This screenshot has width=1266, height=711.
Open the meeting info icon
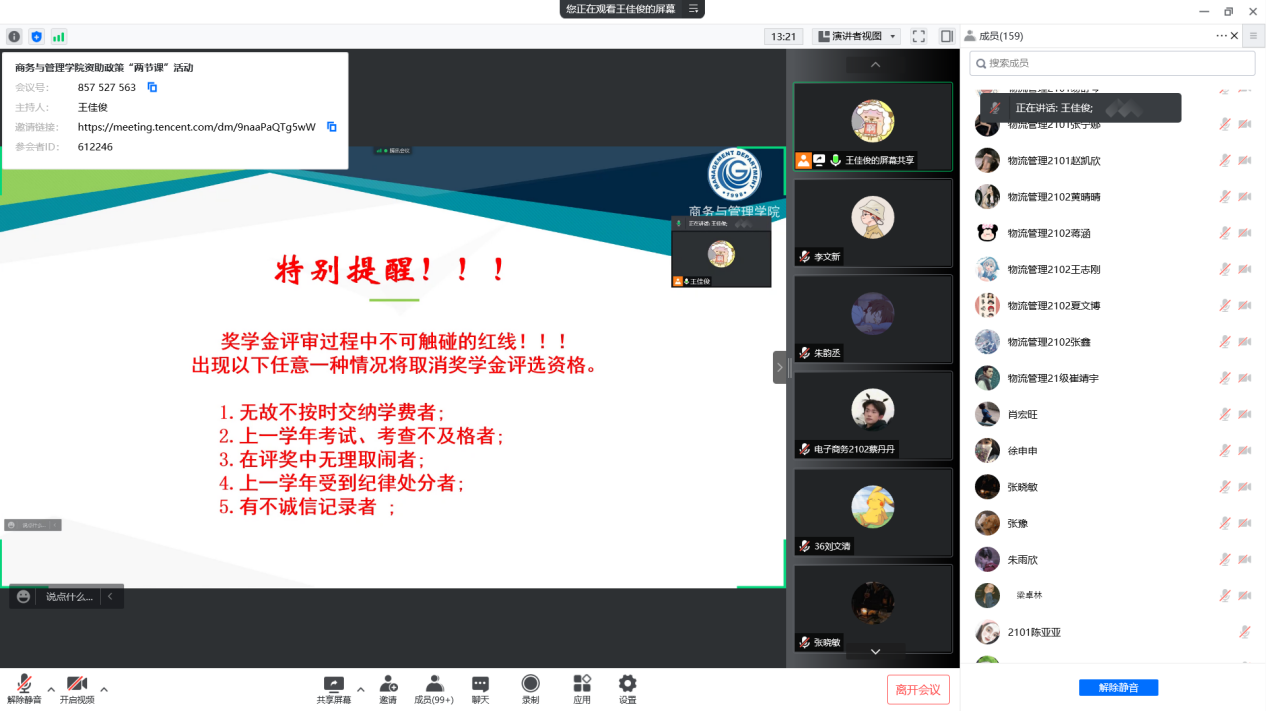click(14, 37)
